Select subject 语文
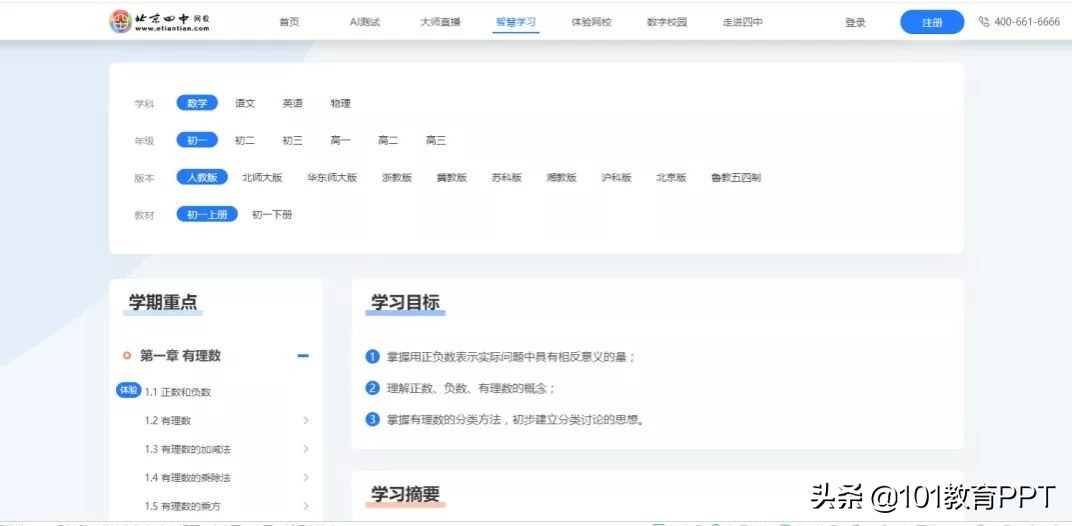This screenshot has height=526, width=1072. [245, 103]
